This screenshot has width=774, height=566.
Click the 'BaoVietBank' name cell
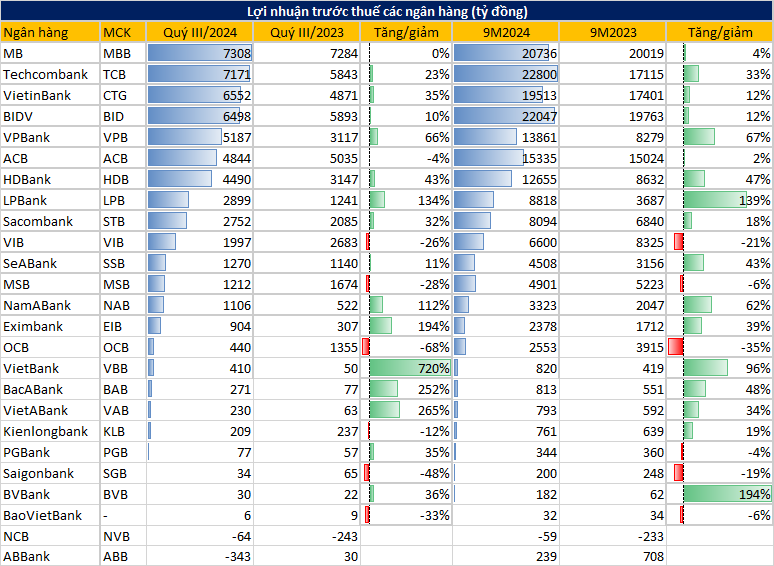pyautogui.click(x=50, y=515)
